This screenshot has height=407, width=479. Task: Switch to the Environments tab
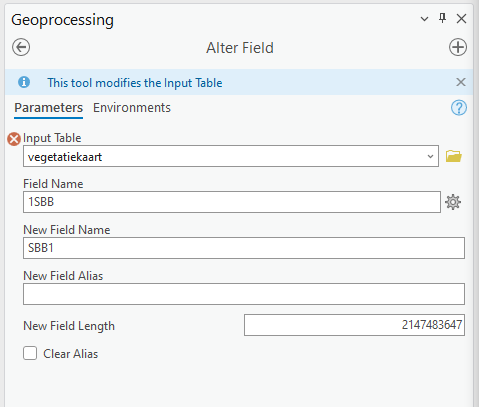[132, 108]
